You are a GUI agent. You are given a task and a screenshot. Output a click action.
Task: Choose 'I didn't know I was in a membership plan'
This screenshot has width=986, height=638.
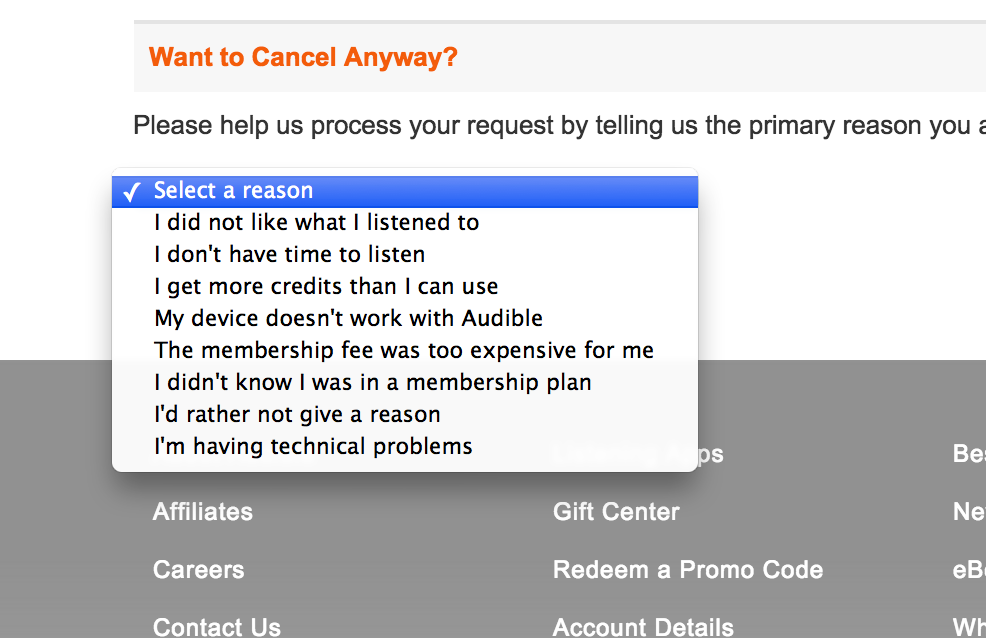(372, 382)
